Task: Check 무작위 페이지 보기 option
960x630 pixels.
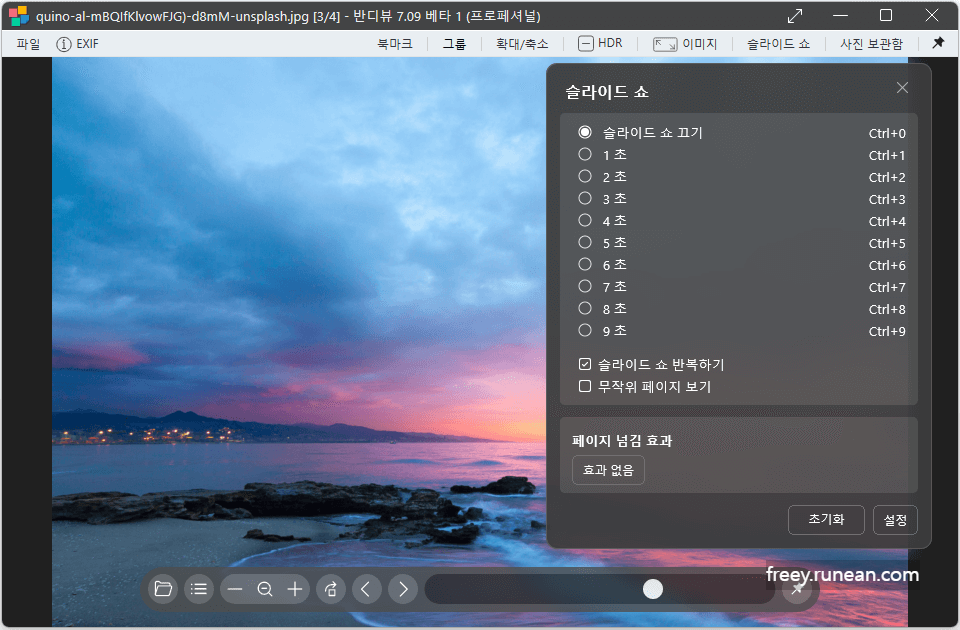Action: coord(585,386)
